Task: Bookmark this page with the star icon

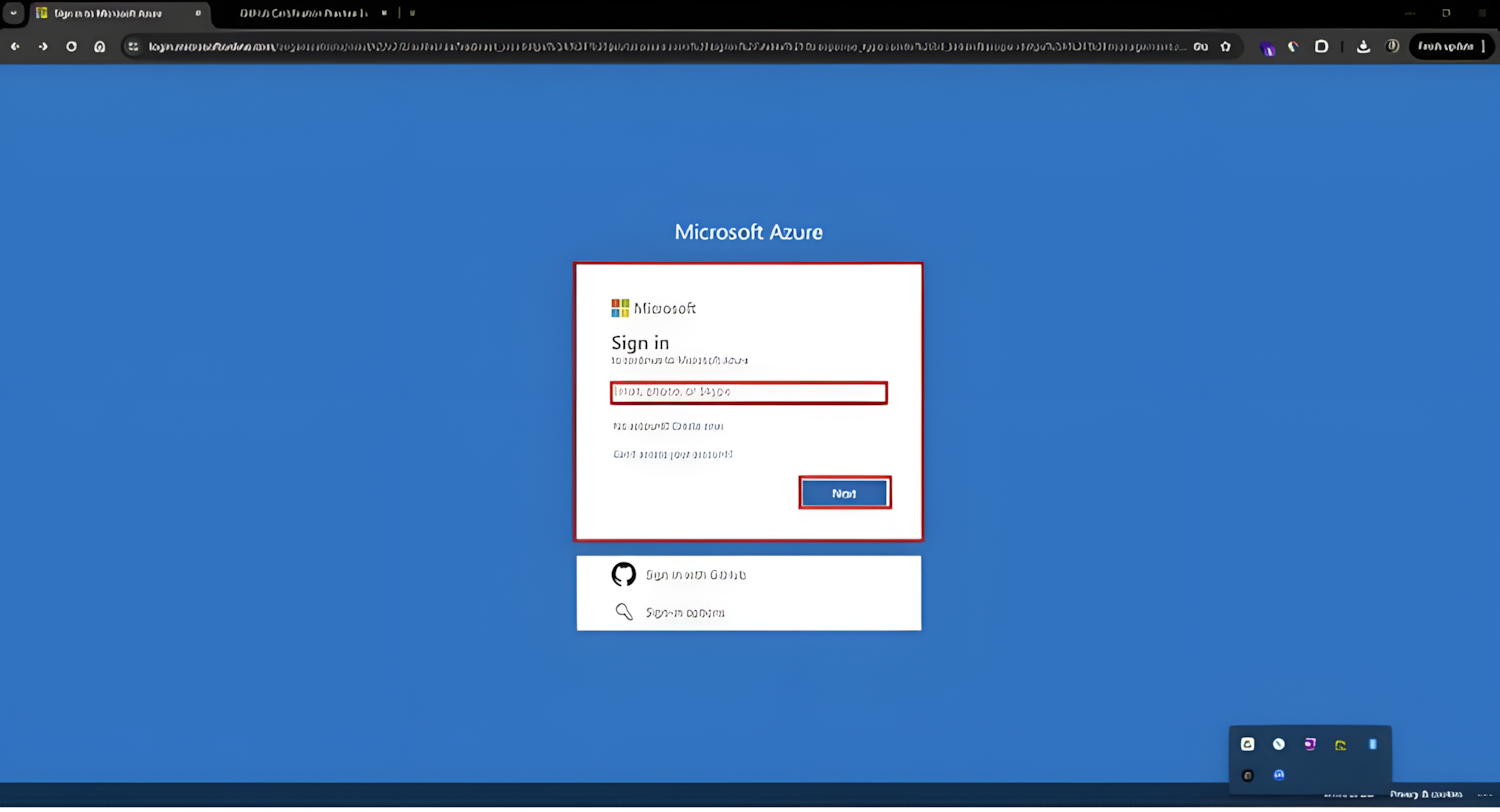Action: (x=1225, y=46)
